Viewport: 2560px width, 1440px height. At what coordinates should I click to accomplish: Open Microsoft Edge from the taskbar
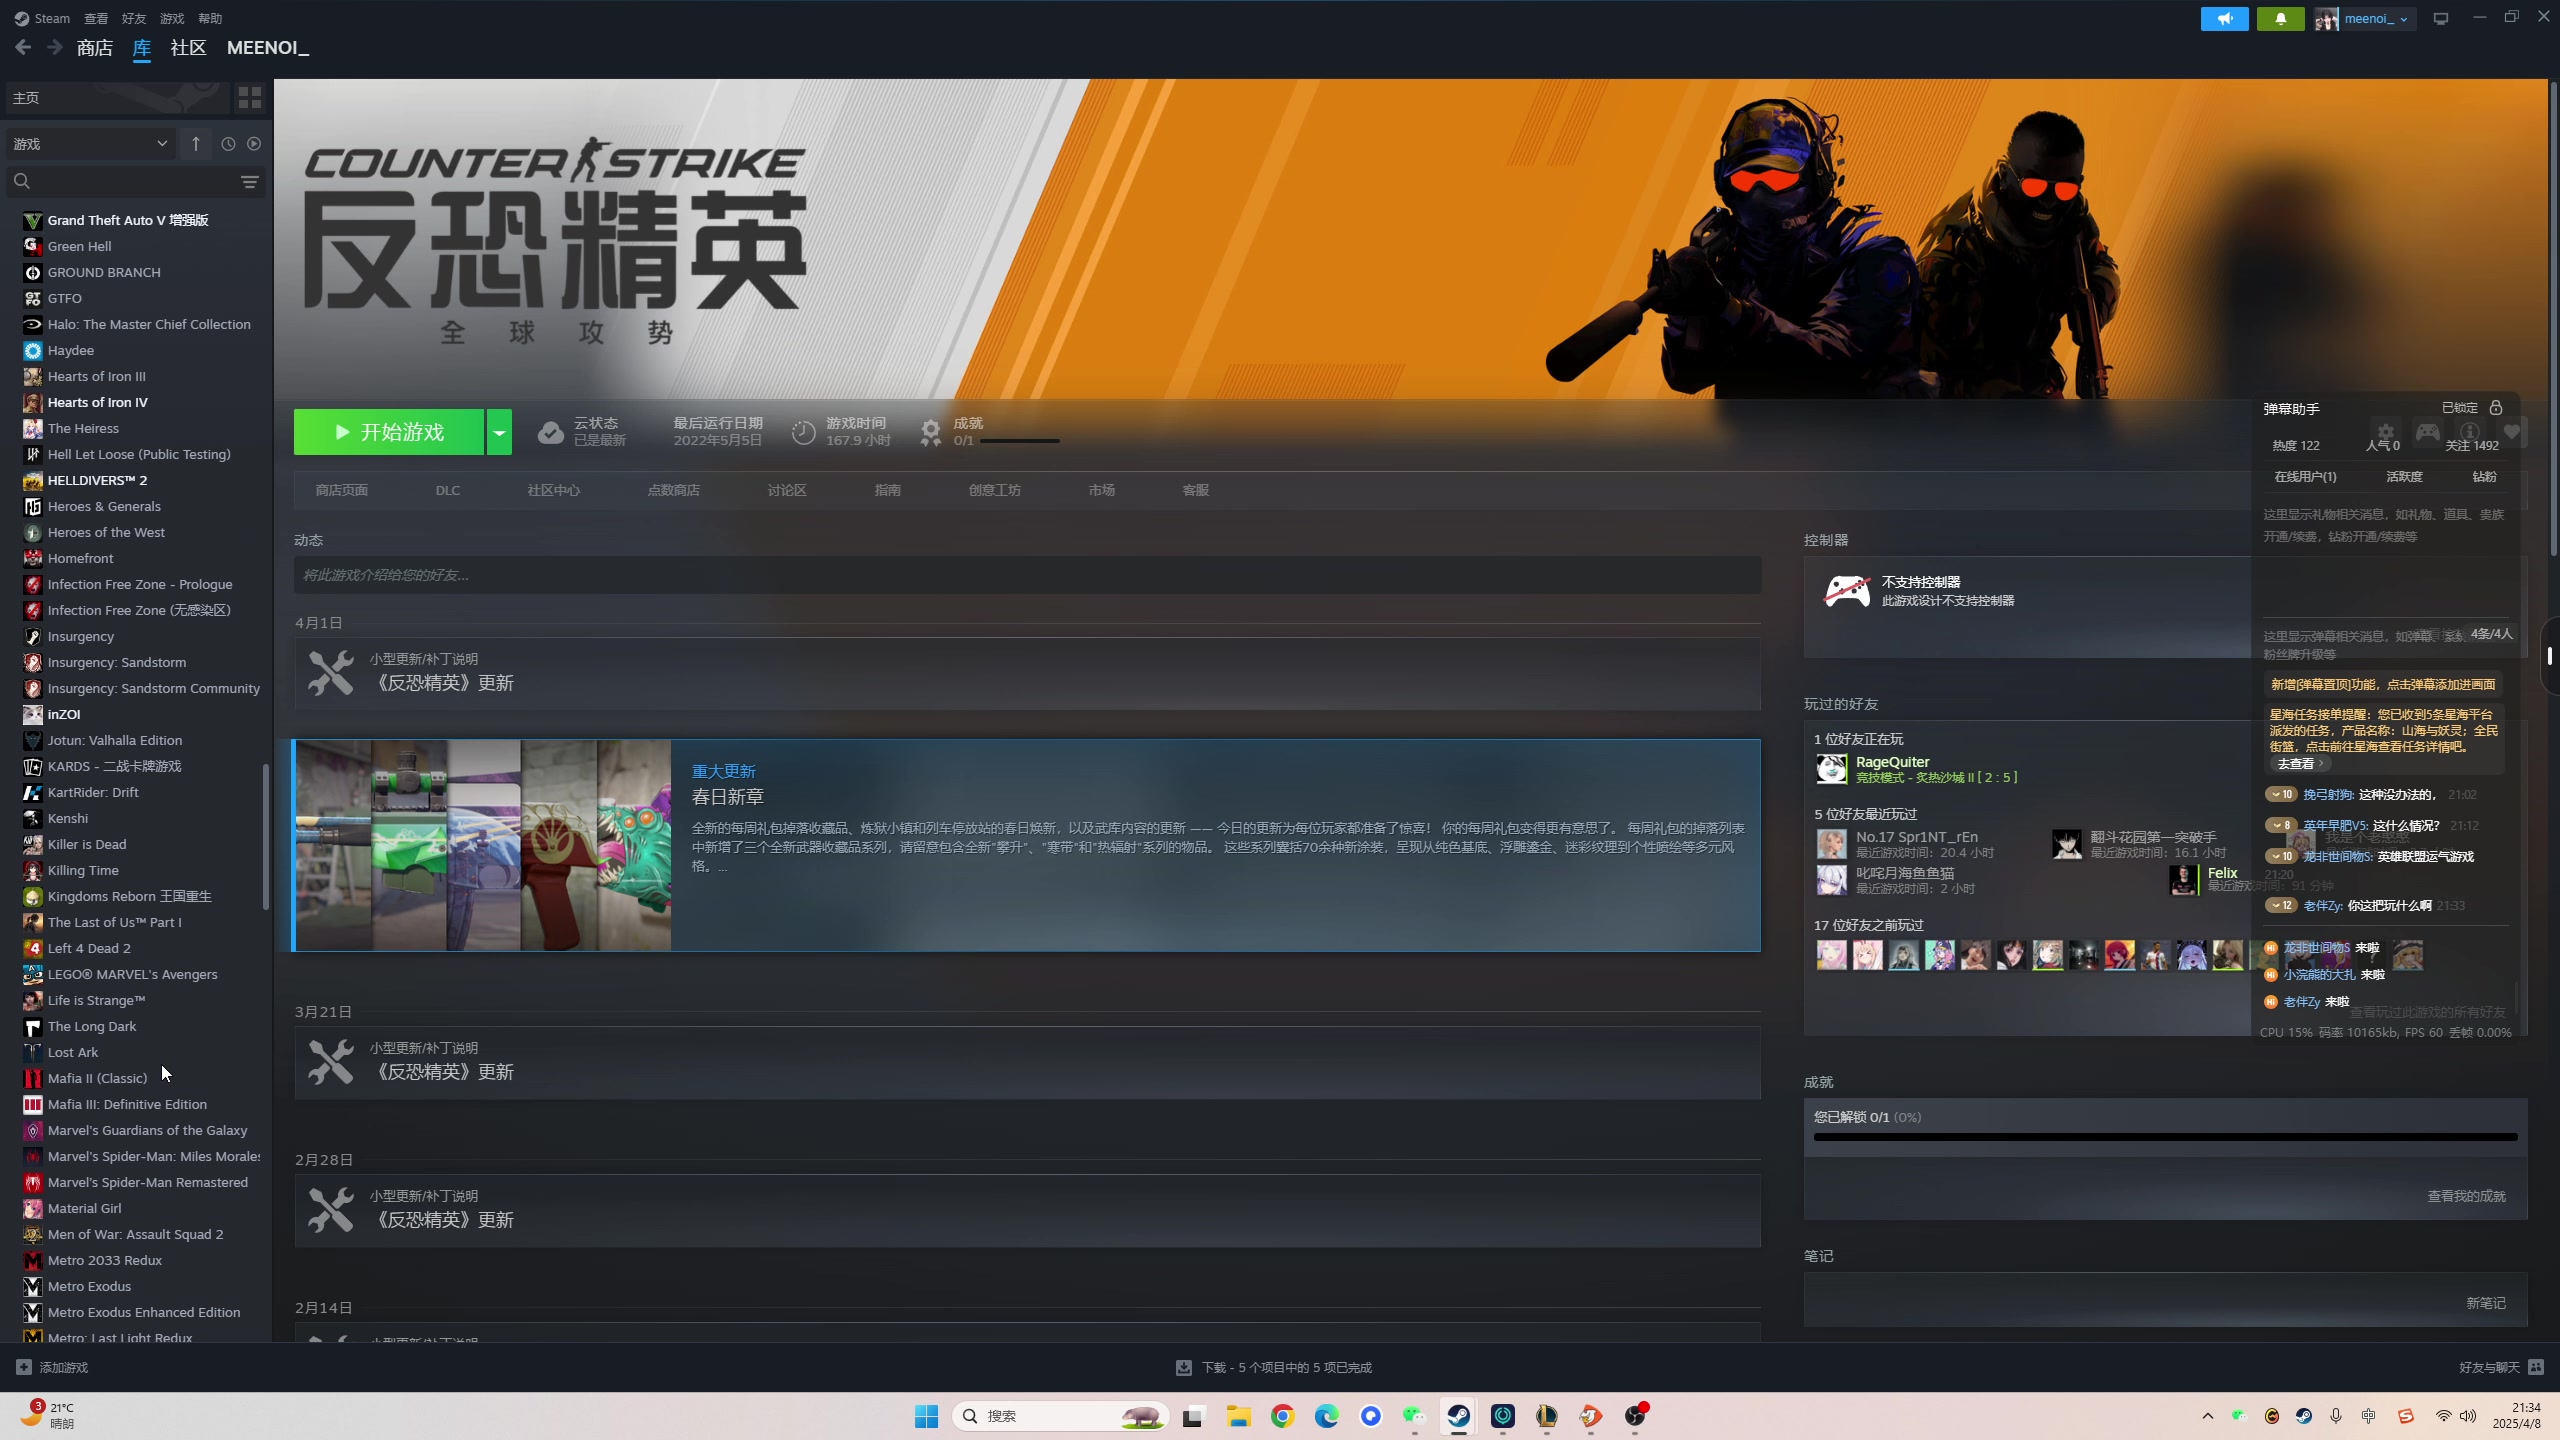click(1326, 1416)
